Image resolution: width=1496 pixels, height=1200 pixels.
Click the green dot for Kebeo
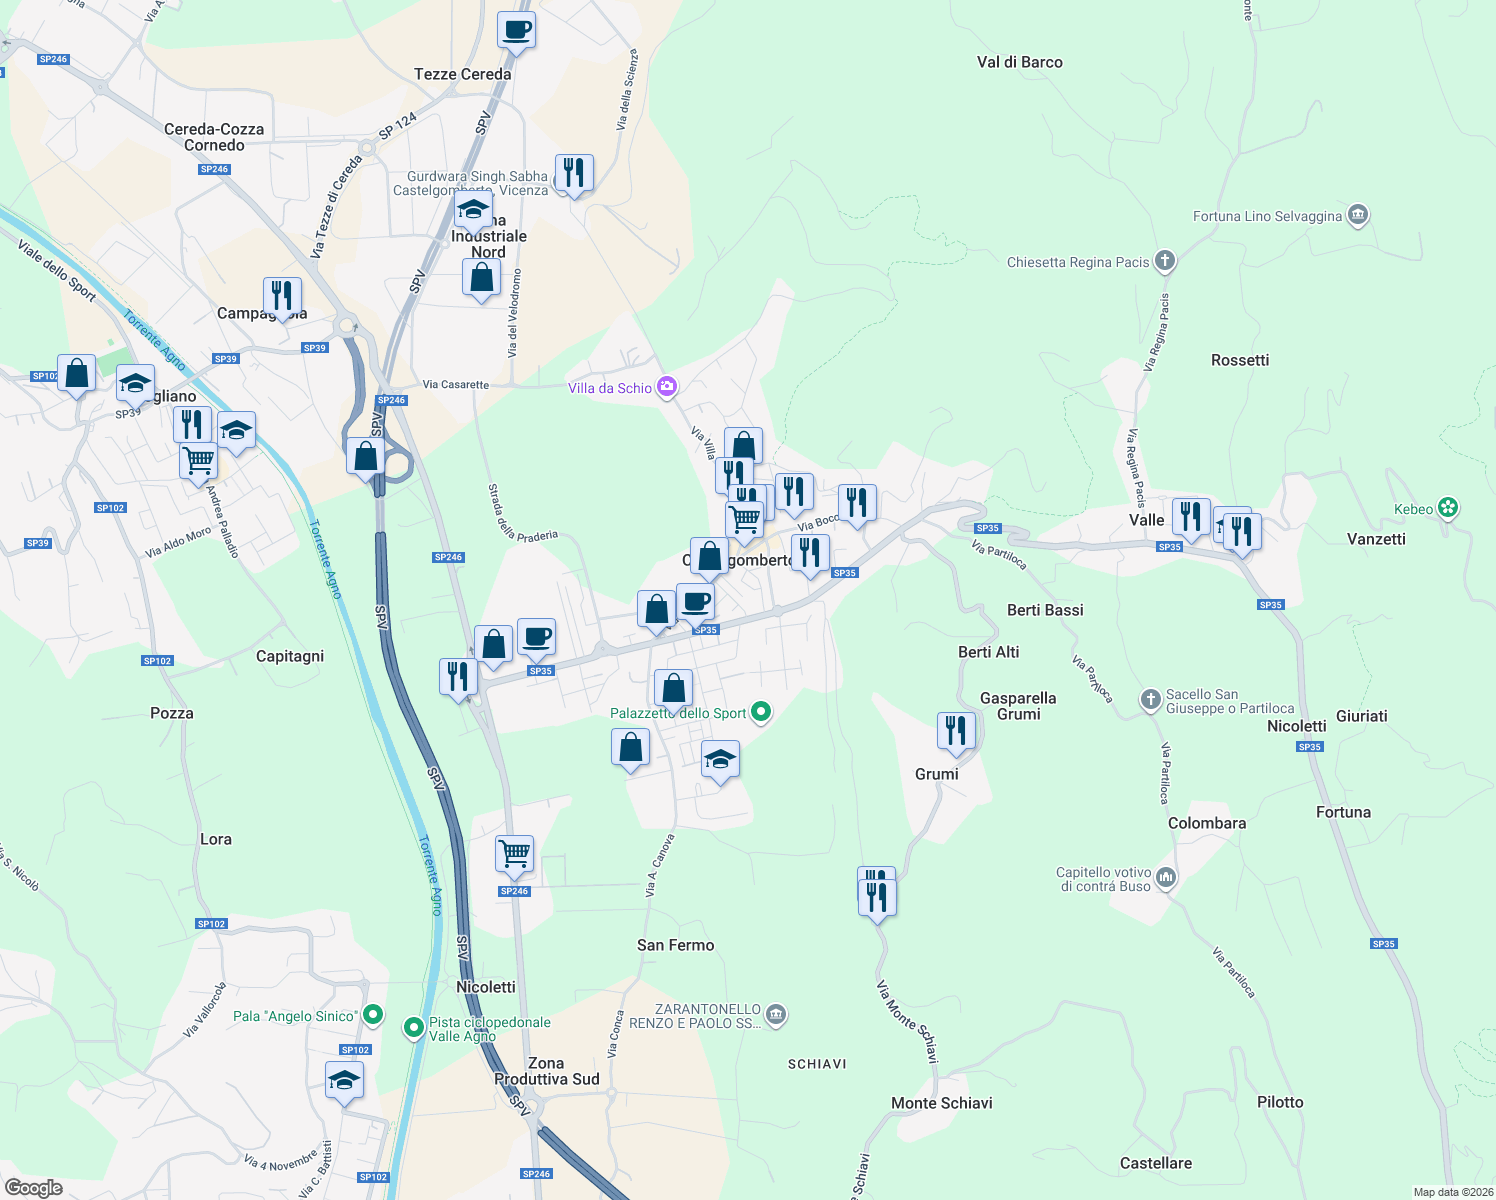point(1449,508)
